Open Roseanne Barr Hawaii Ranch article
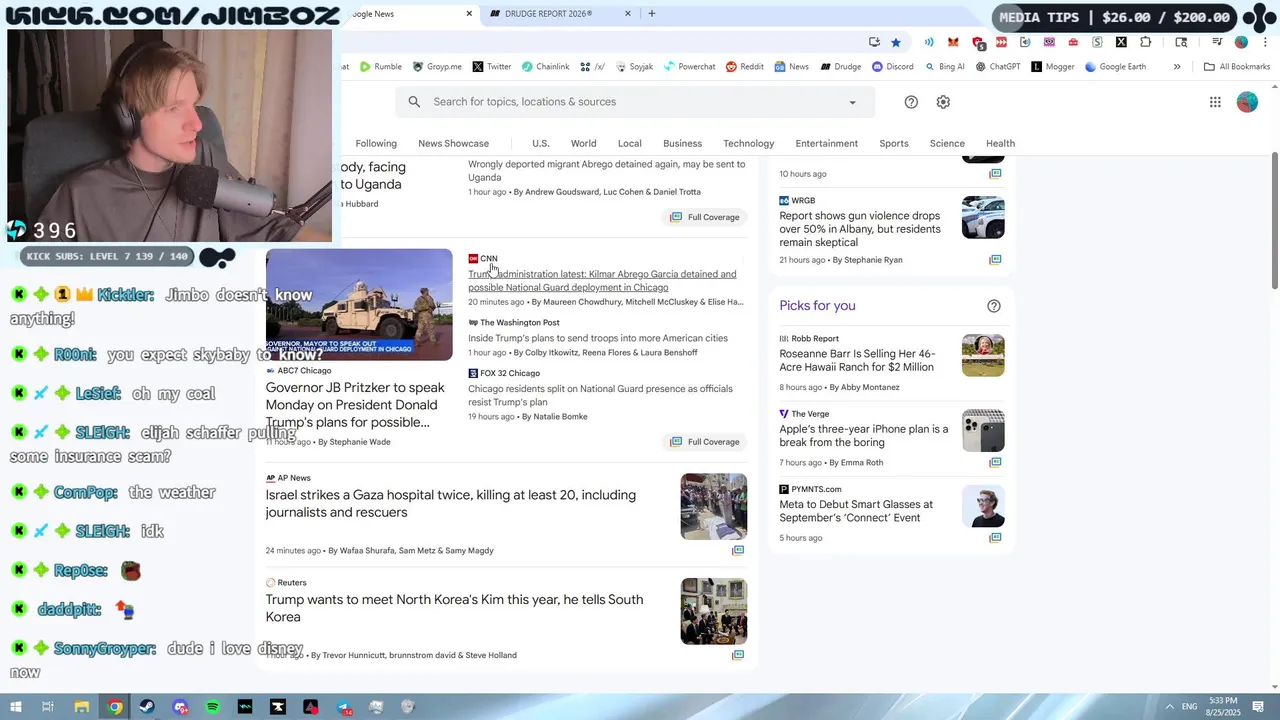 point(857,360)
